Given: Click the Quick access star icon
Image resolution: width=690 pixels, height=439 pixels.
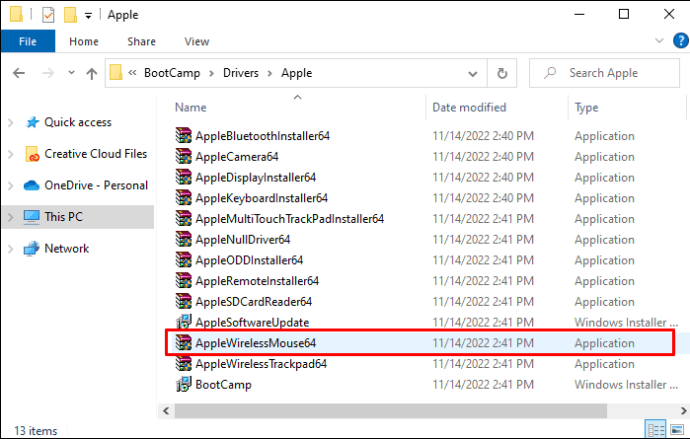Looking at the screenshot, I should point(32,122).
